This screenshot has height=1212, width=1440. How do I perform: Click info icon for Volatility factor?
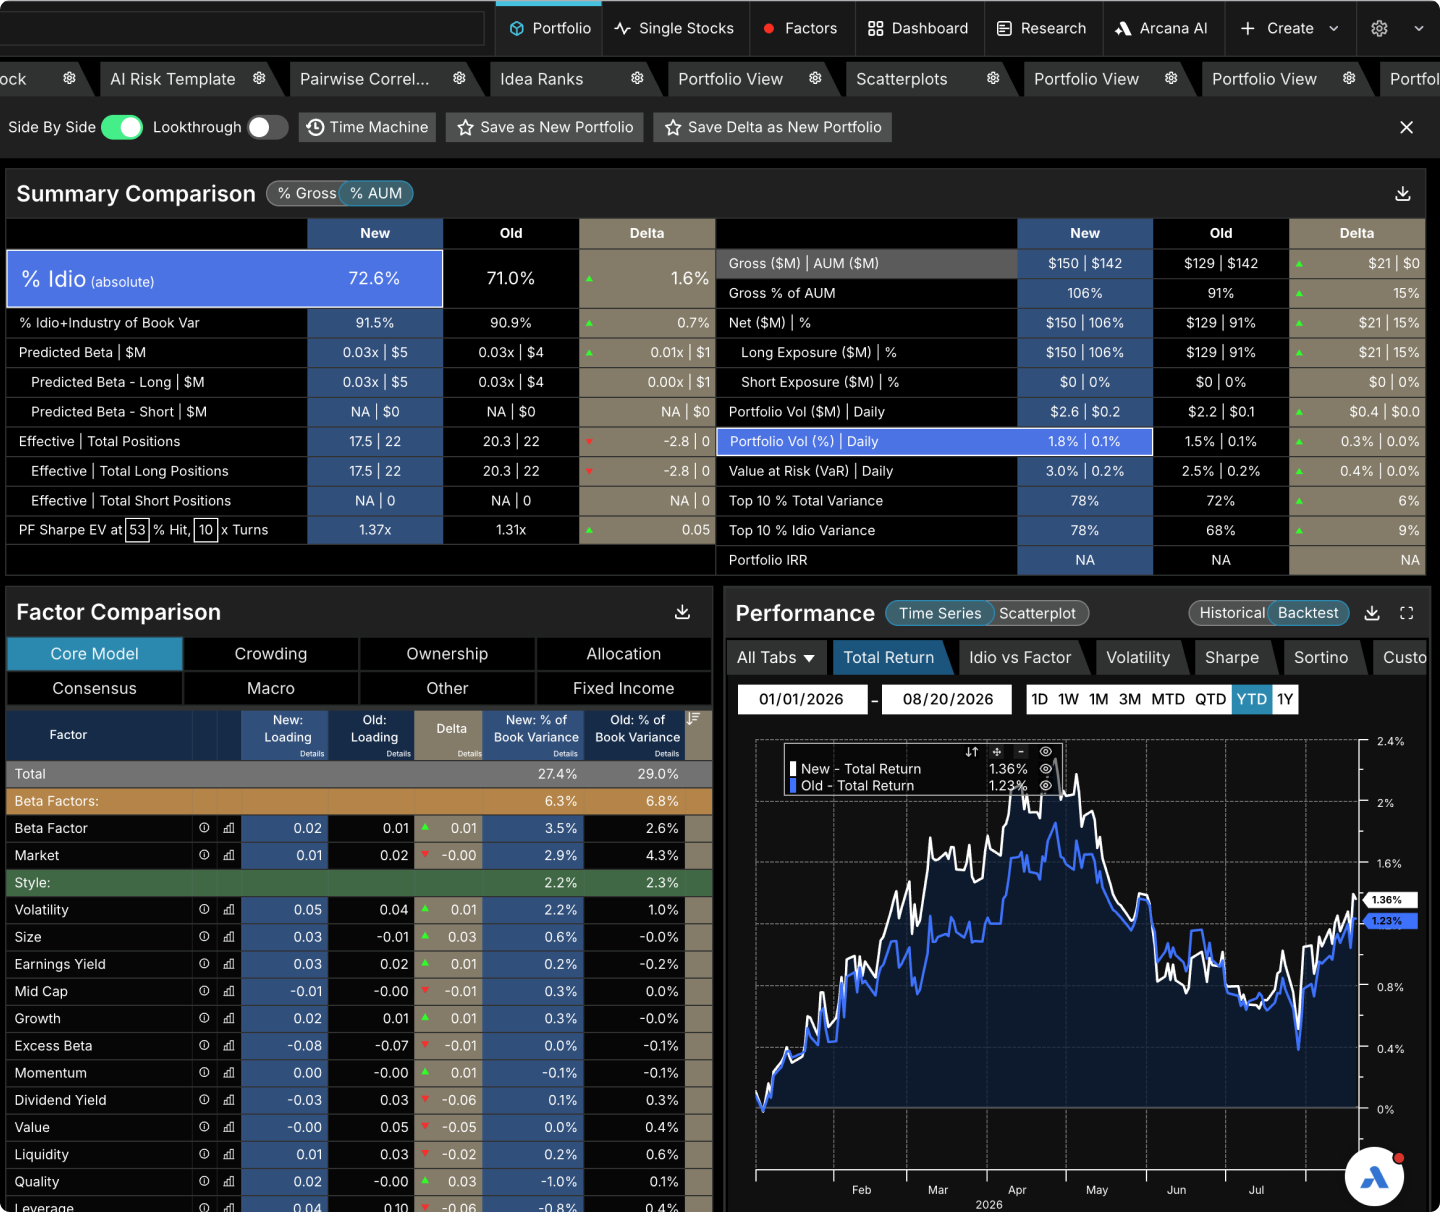click(204, 909)
